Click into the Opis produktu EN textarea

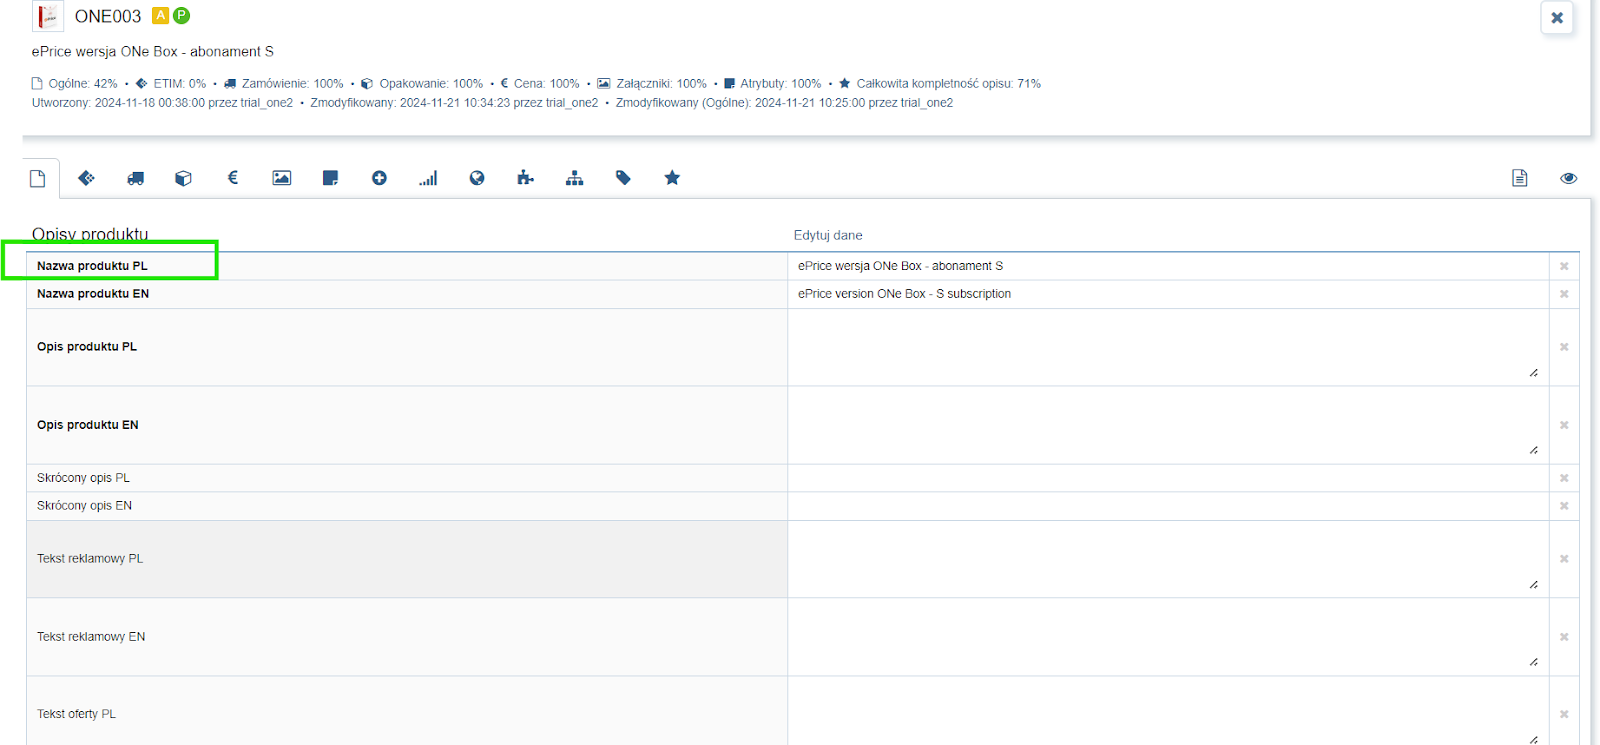point(1168,425)
